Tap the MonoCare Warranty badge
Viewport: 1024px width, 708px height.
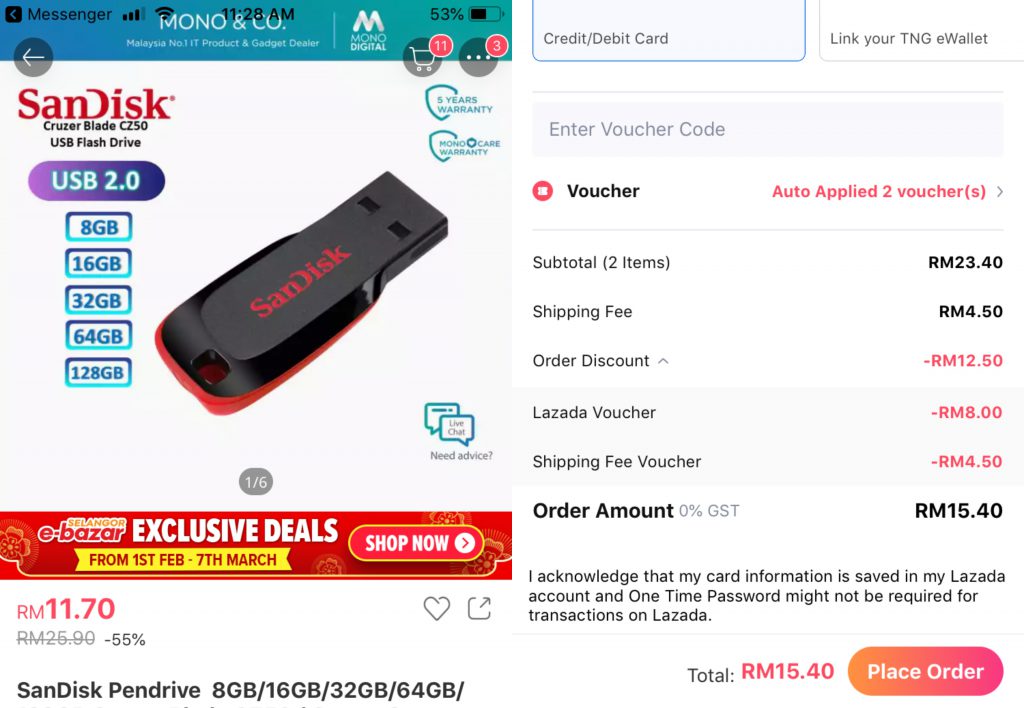point(464,146)
